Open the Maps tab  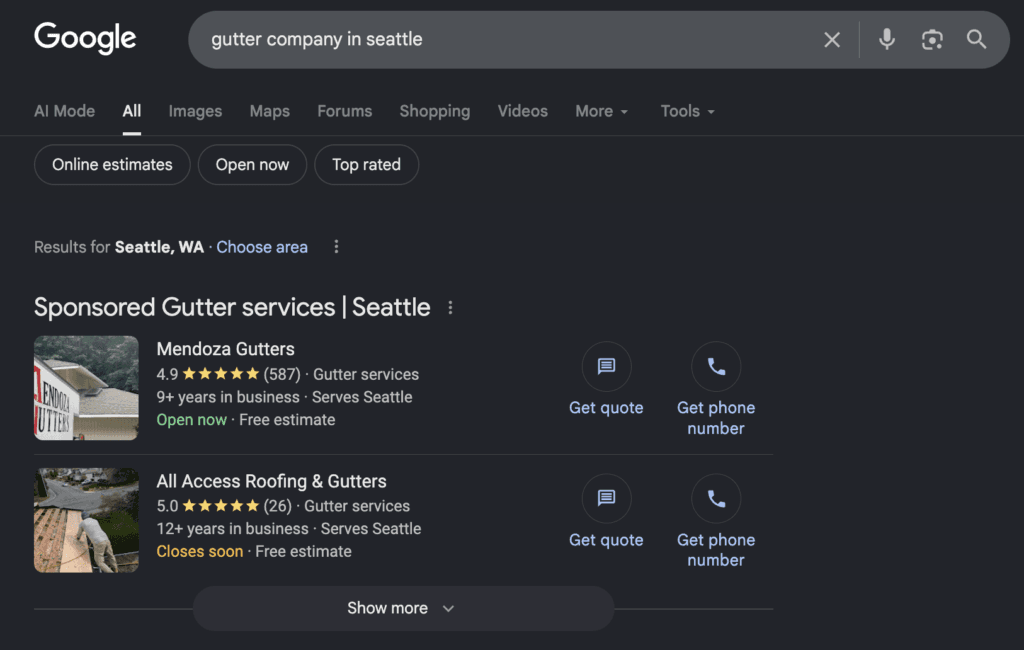pos(270,111)
